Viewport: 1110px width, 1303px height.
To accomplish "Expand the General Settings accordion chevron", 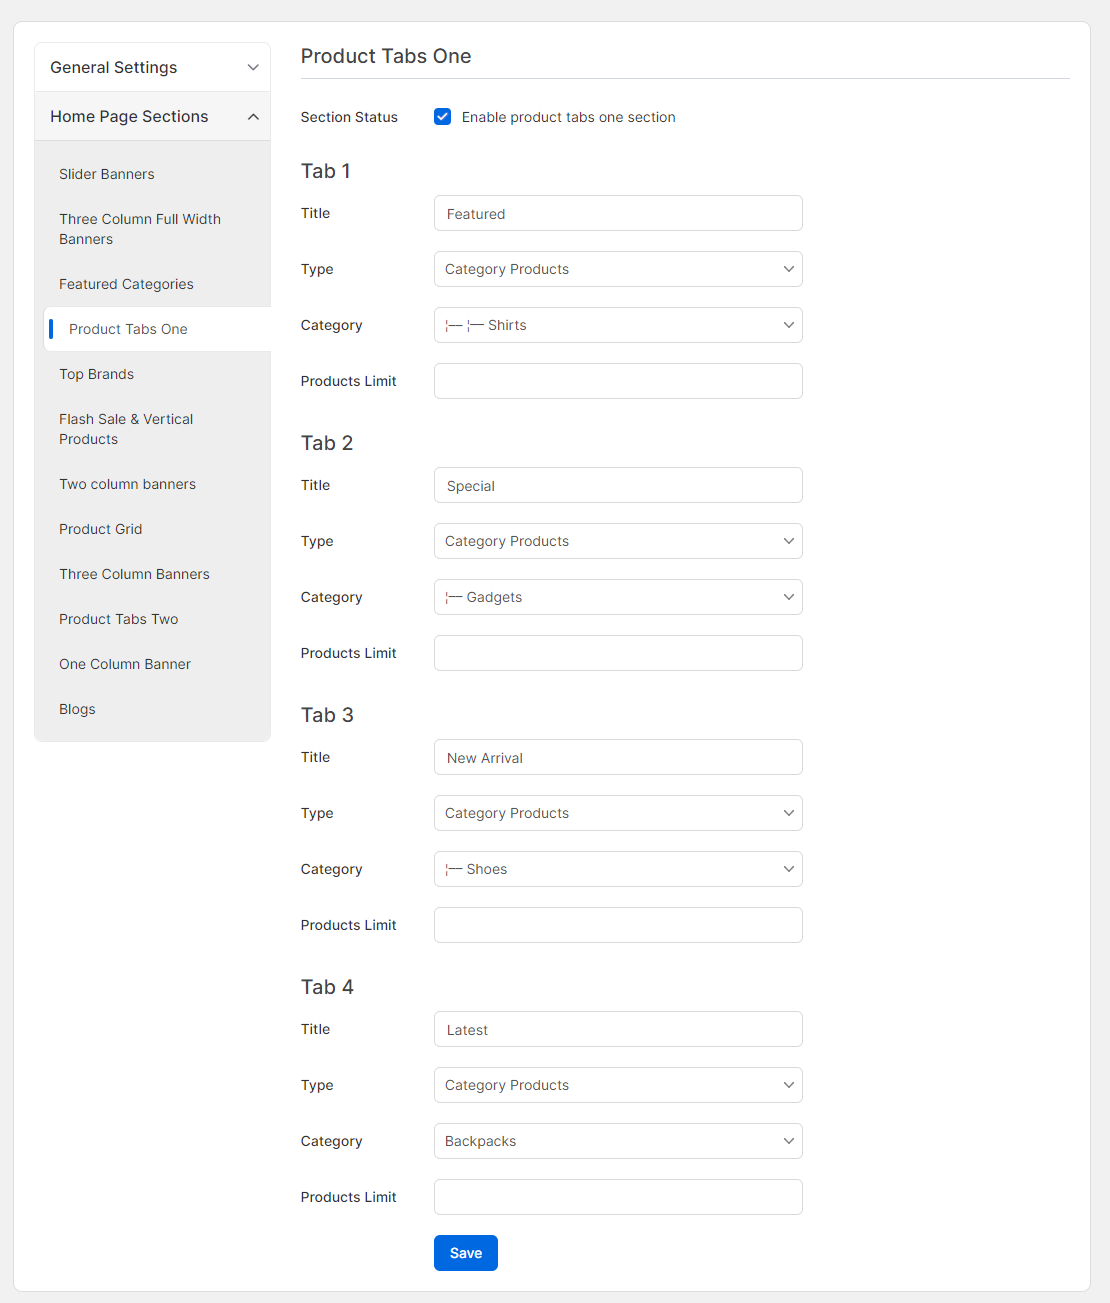I will pos(253,67).
